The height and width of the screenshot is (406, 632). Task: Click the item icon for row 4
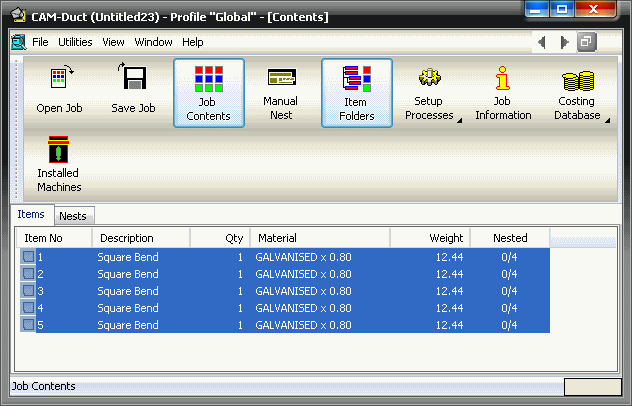(x=28, y=308)
